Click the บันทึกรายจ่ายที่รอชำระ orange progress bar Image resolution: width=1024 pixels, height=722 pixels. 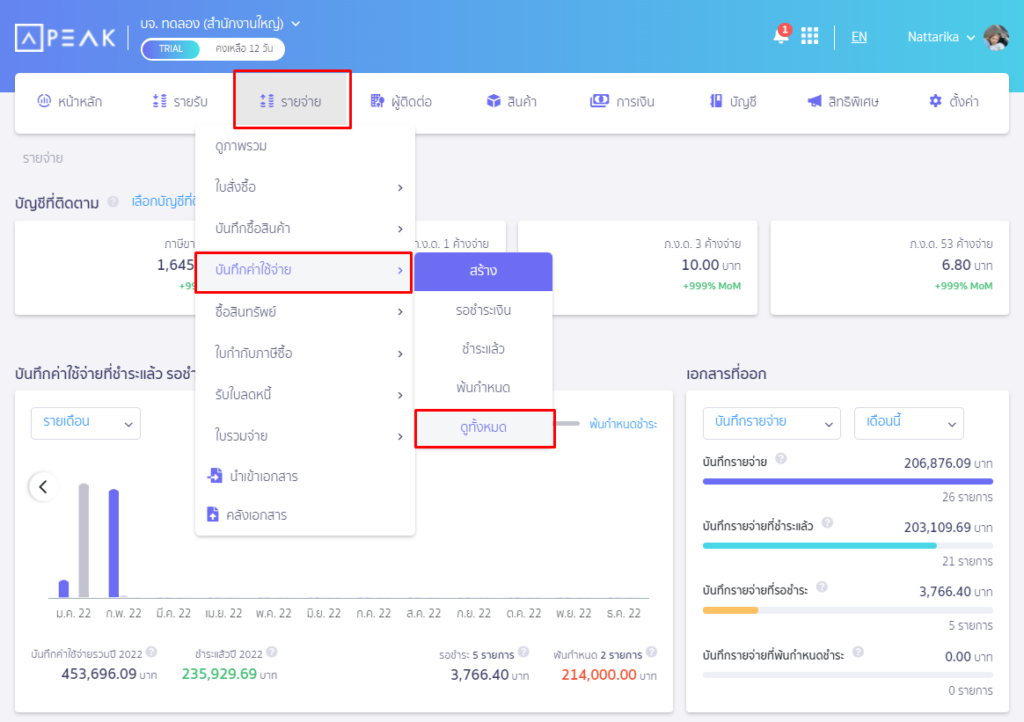point(731,609)
